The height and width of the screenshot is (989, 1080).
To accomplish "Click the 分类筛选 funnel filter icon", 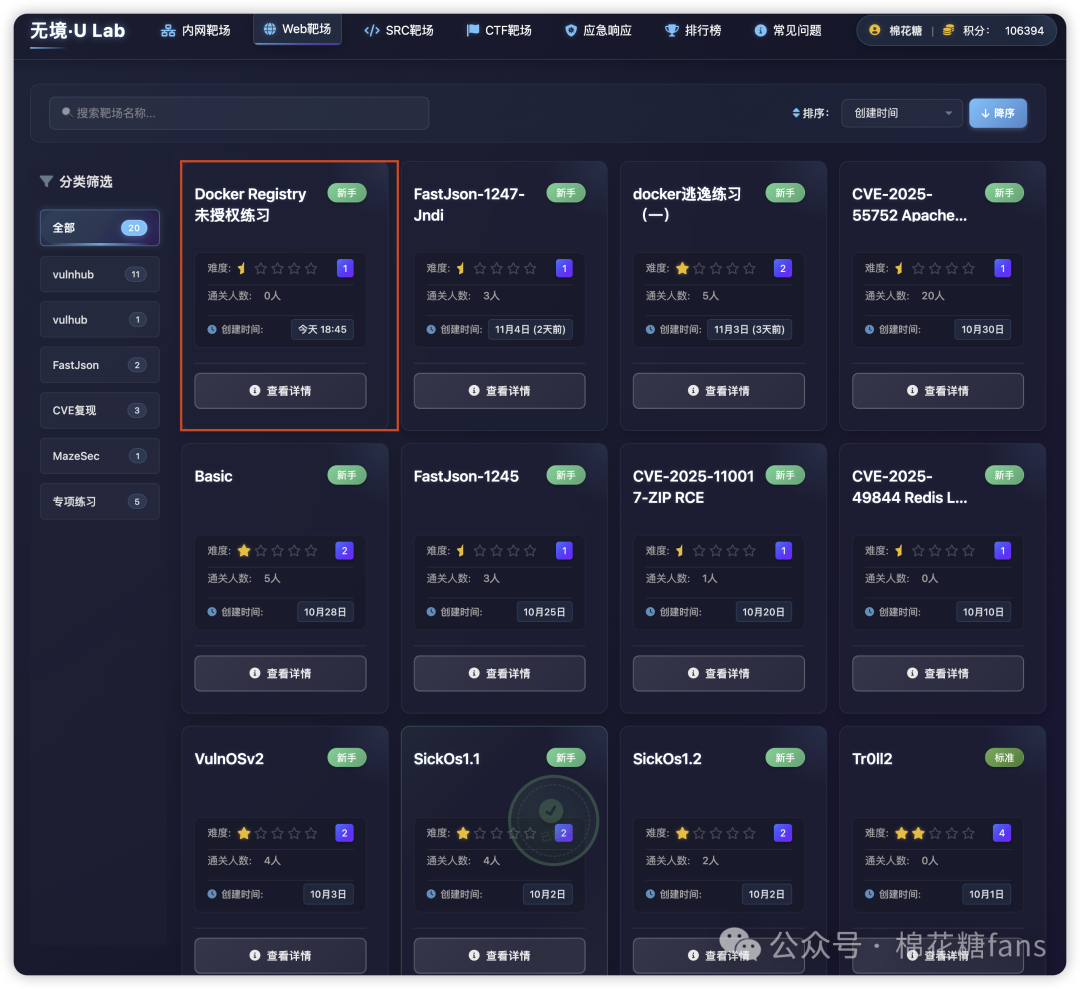I will coord(46,182).
